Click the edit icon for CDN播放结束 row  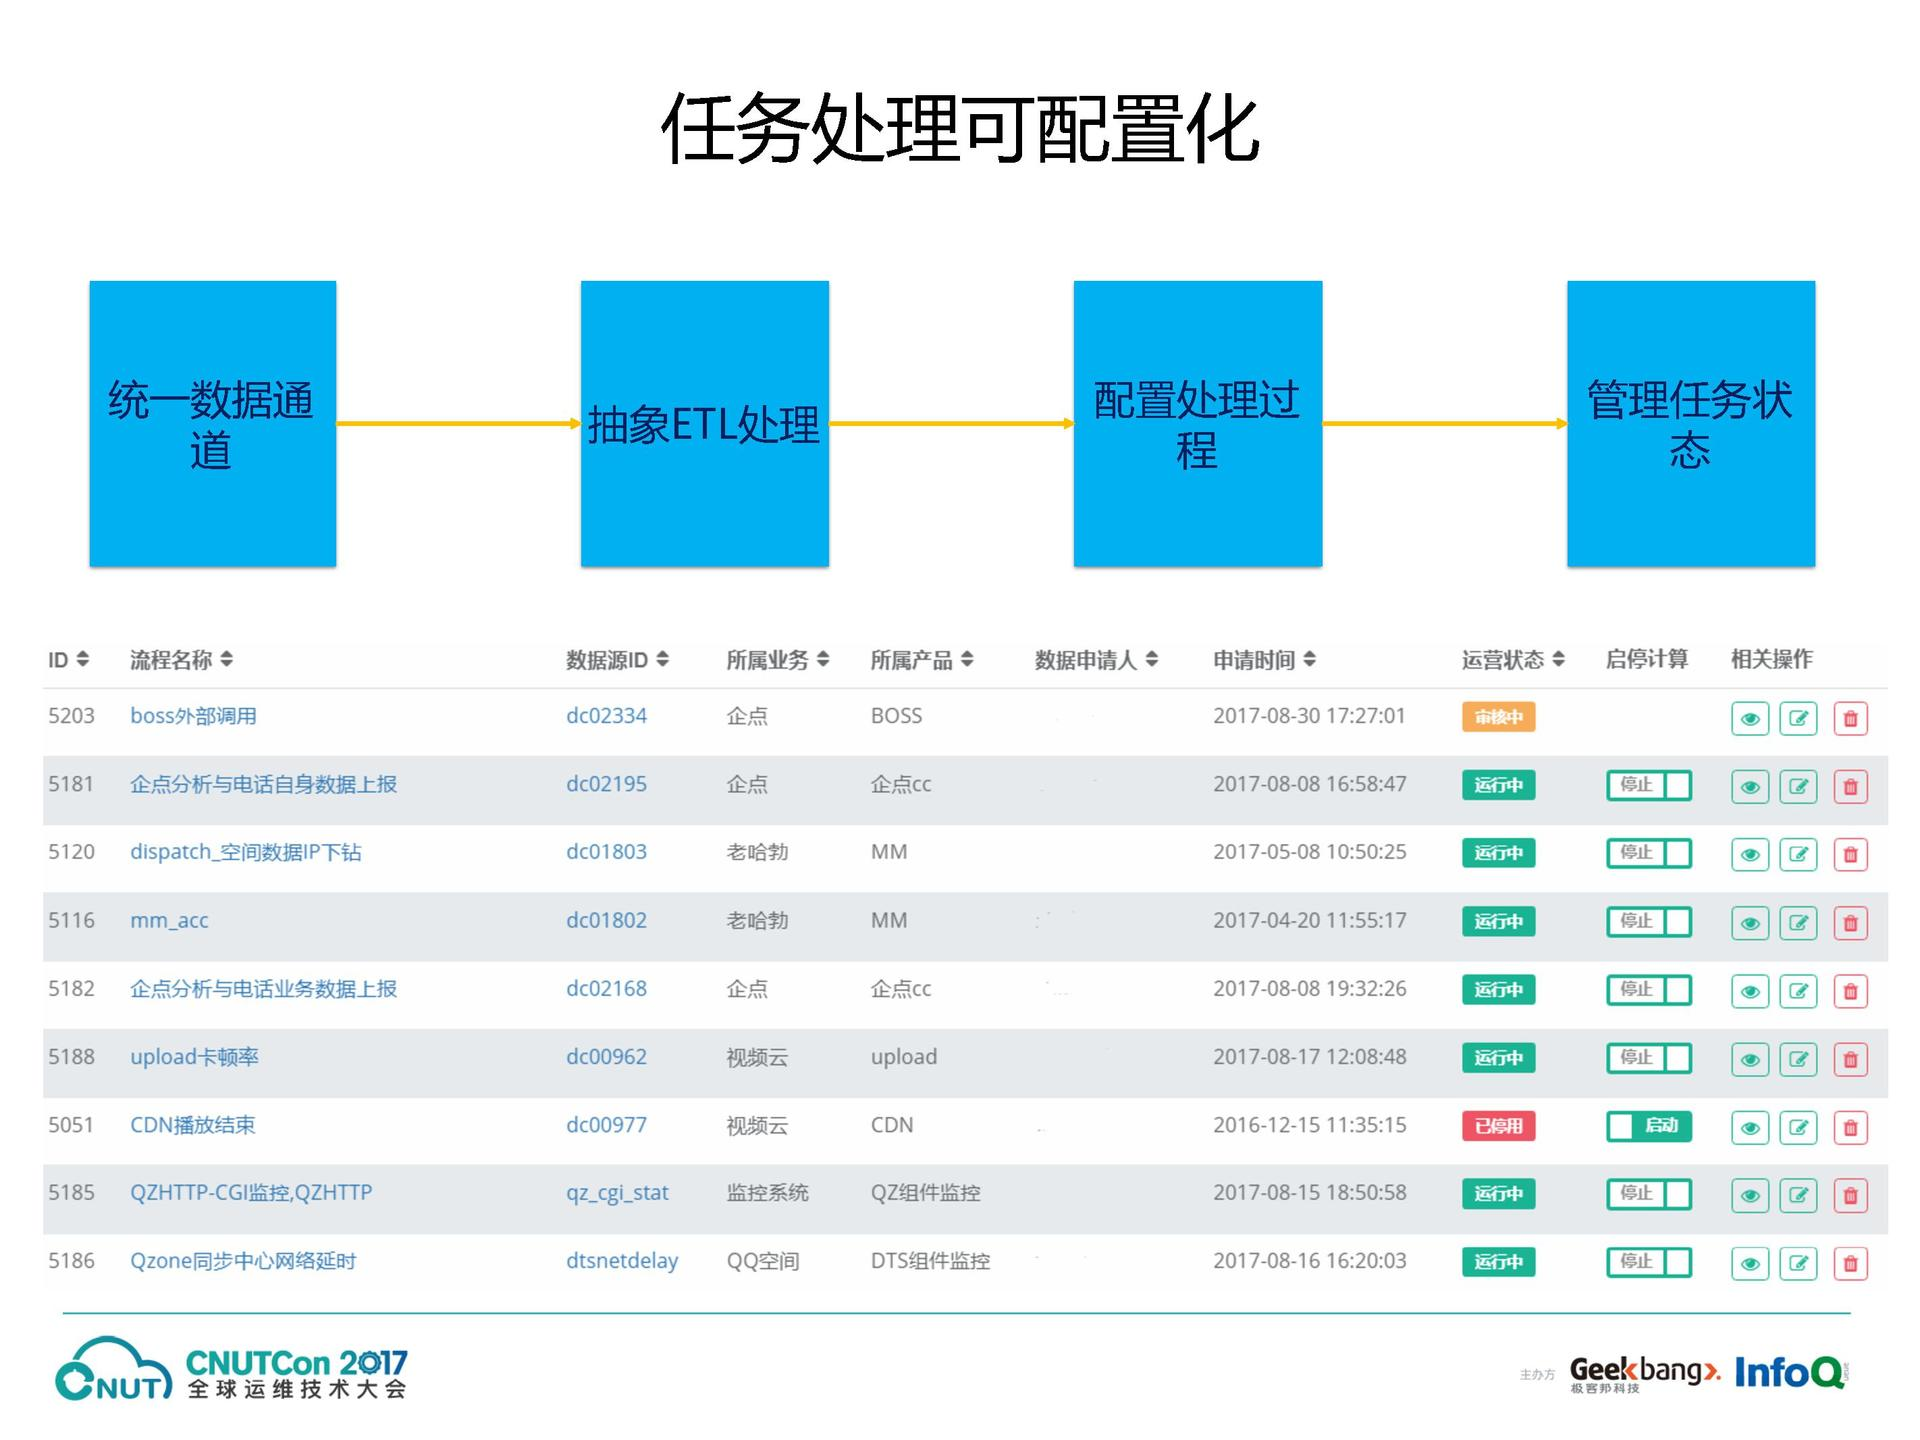coord(1798,1127)
